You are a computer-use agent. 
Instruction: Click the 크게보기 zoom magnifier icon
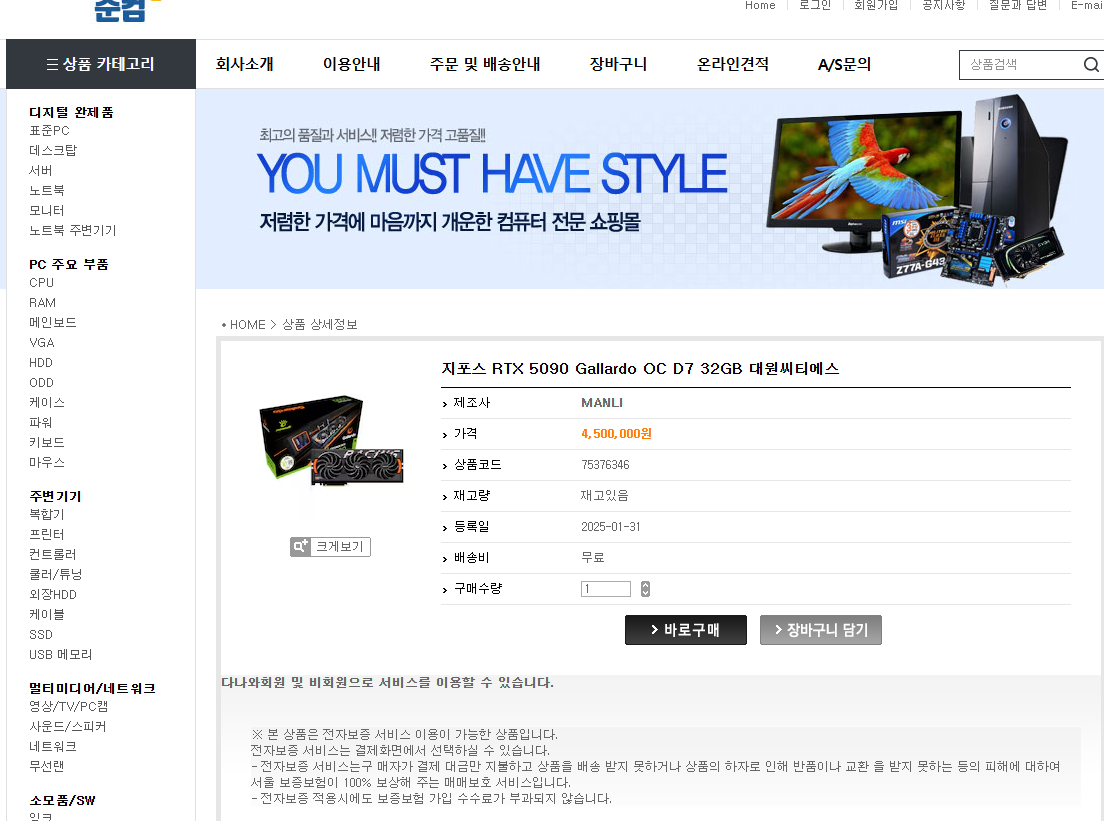[299, 546]
